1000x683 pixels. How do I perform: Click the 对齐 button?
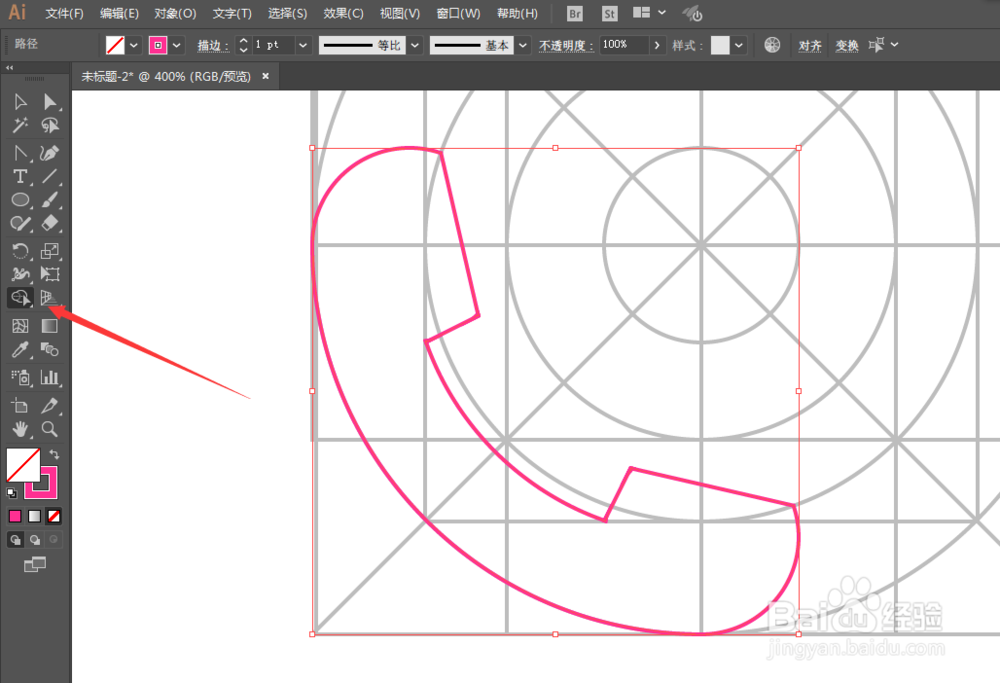click(x=809, y=45)
